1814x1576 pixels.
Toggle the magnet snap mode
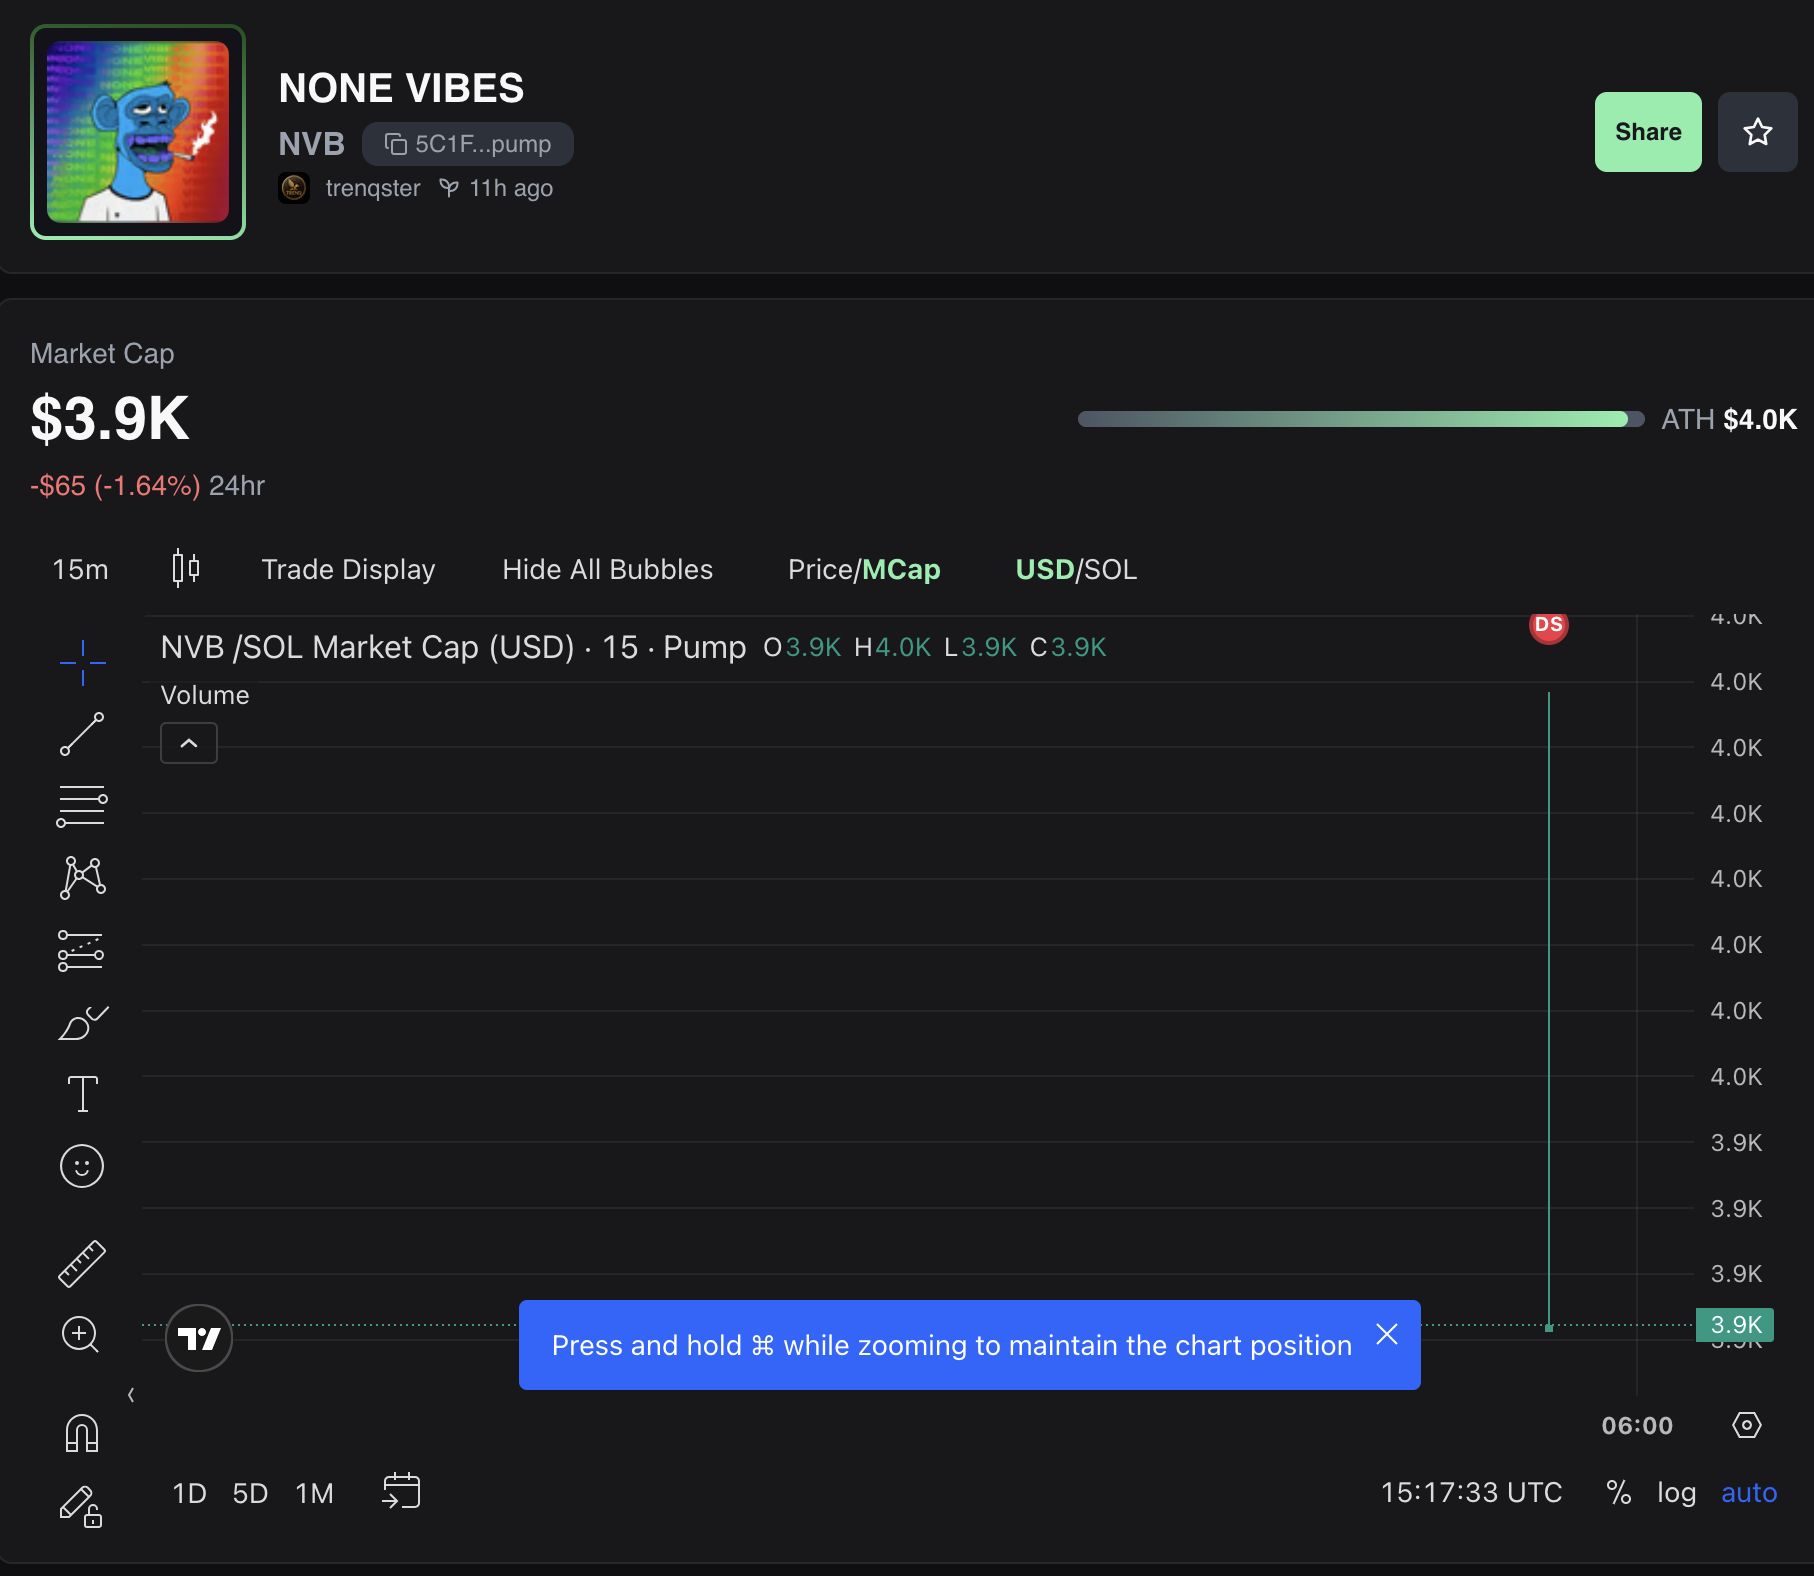tap(82, 1433)
